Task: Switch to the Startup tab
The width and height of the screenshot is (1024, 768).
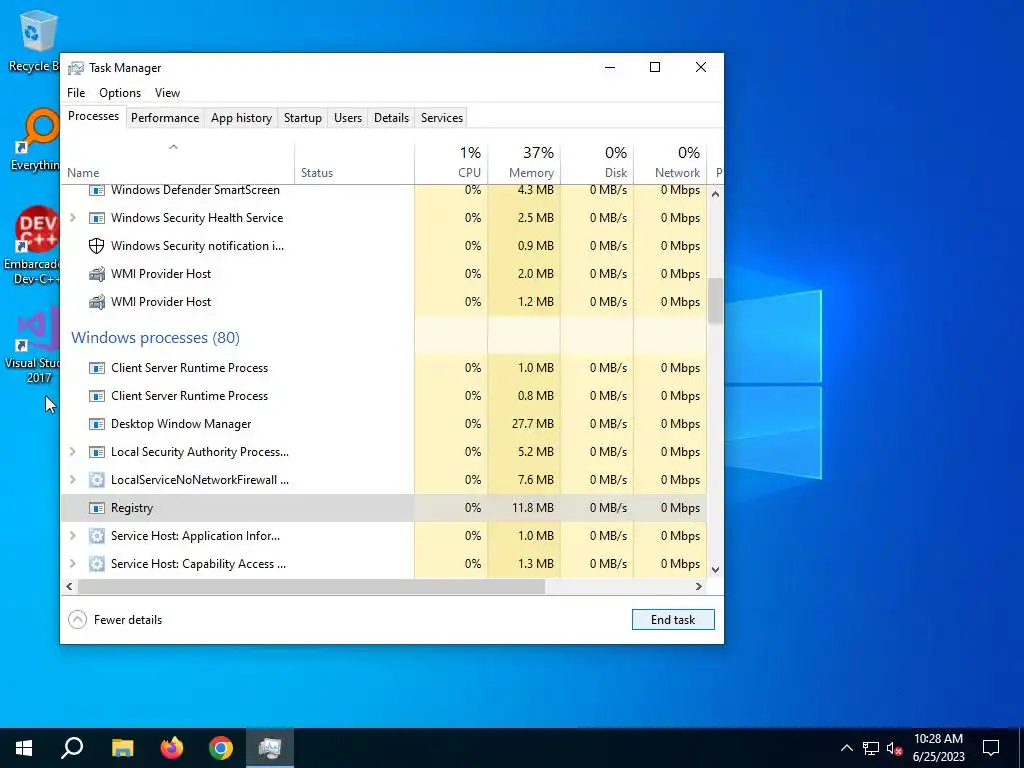Action: 302,118
